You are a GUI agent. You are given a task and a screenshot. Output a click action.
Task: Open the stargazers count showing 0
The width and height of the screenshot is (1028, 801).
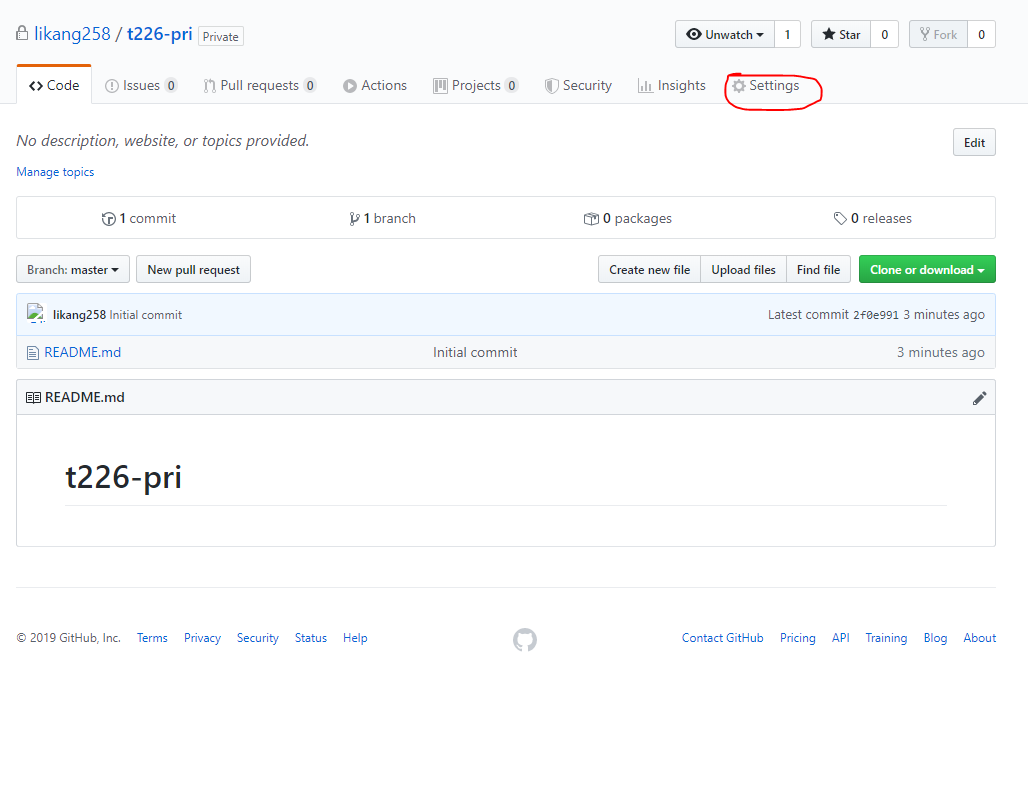coord(884,35)
